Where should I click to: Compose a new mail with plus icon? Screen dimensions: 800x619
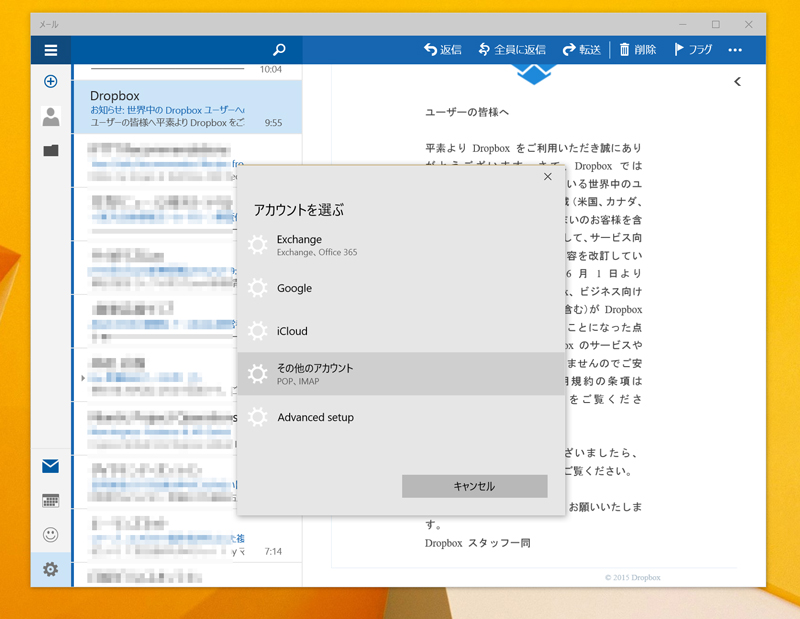point(51,81)
